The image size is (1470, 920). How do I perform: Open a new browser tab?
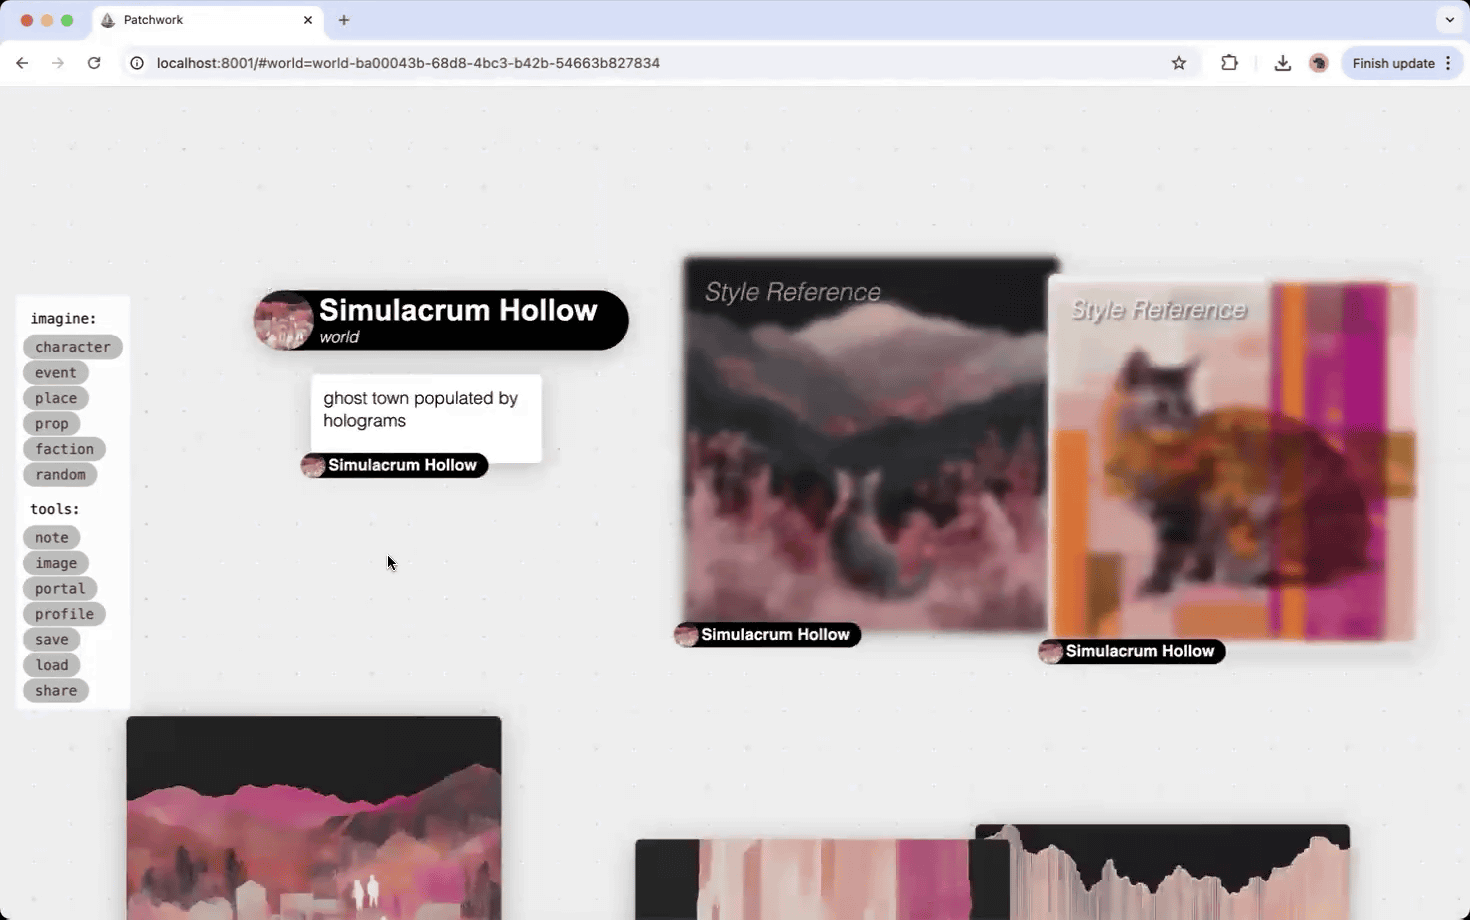pos(344,20)
